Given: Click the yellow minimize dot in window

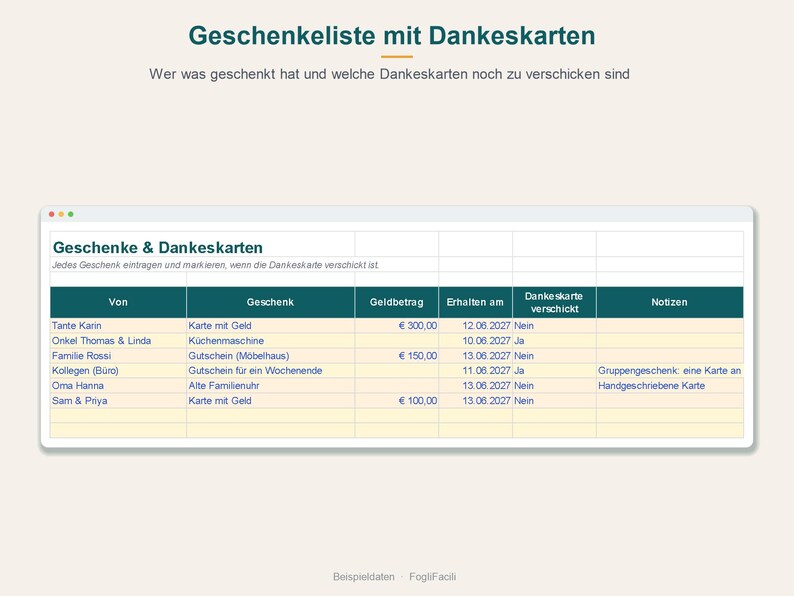Looking at the screenshot, I should [61, 214].
